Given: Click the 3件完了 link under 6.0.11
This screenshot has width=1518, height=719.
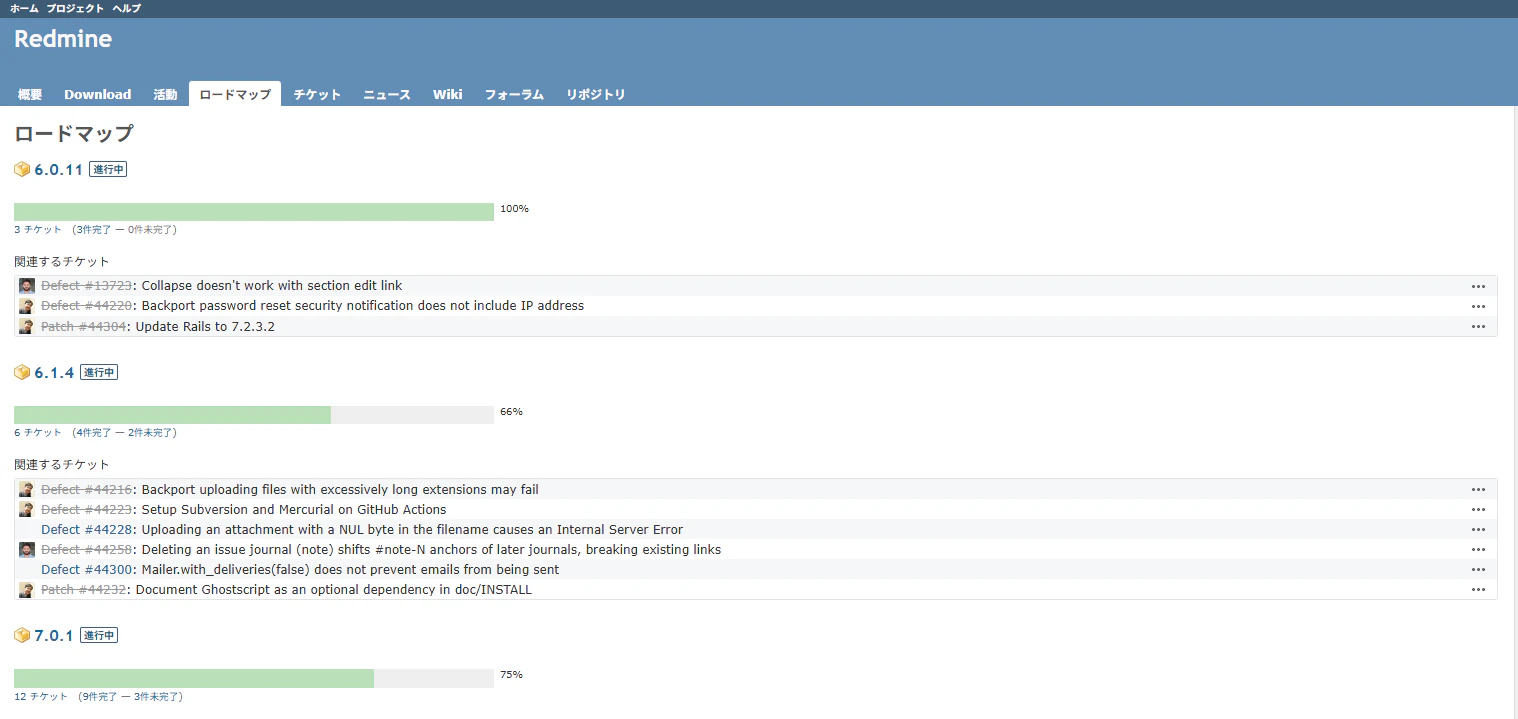Looking at the screenshot, I should coord(93,230).
